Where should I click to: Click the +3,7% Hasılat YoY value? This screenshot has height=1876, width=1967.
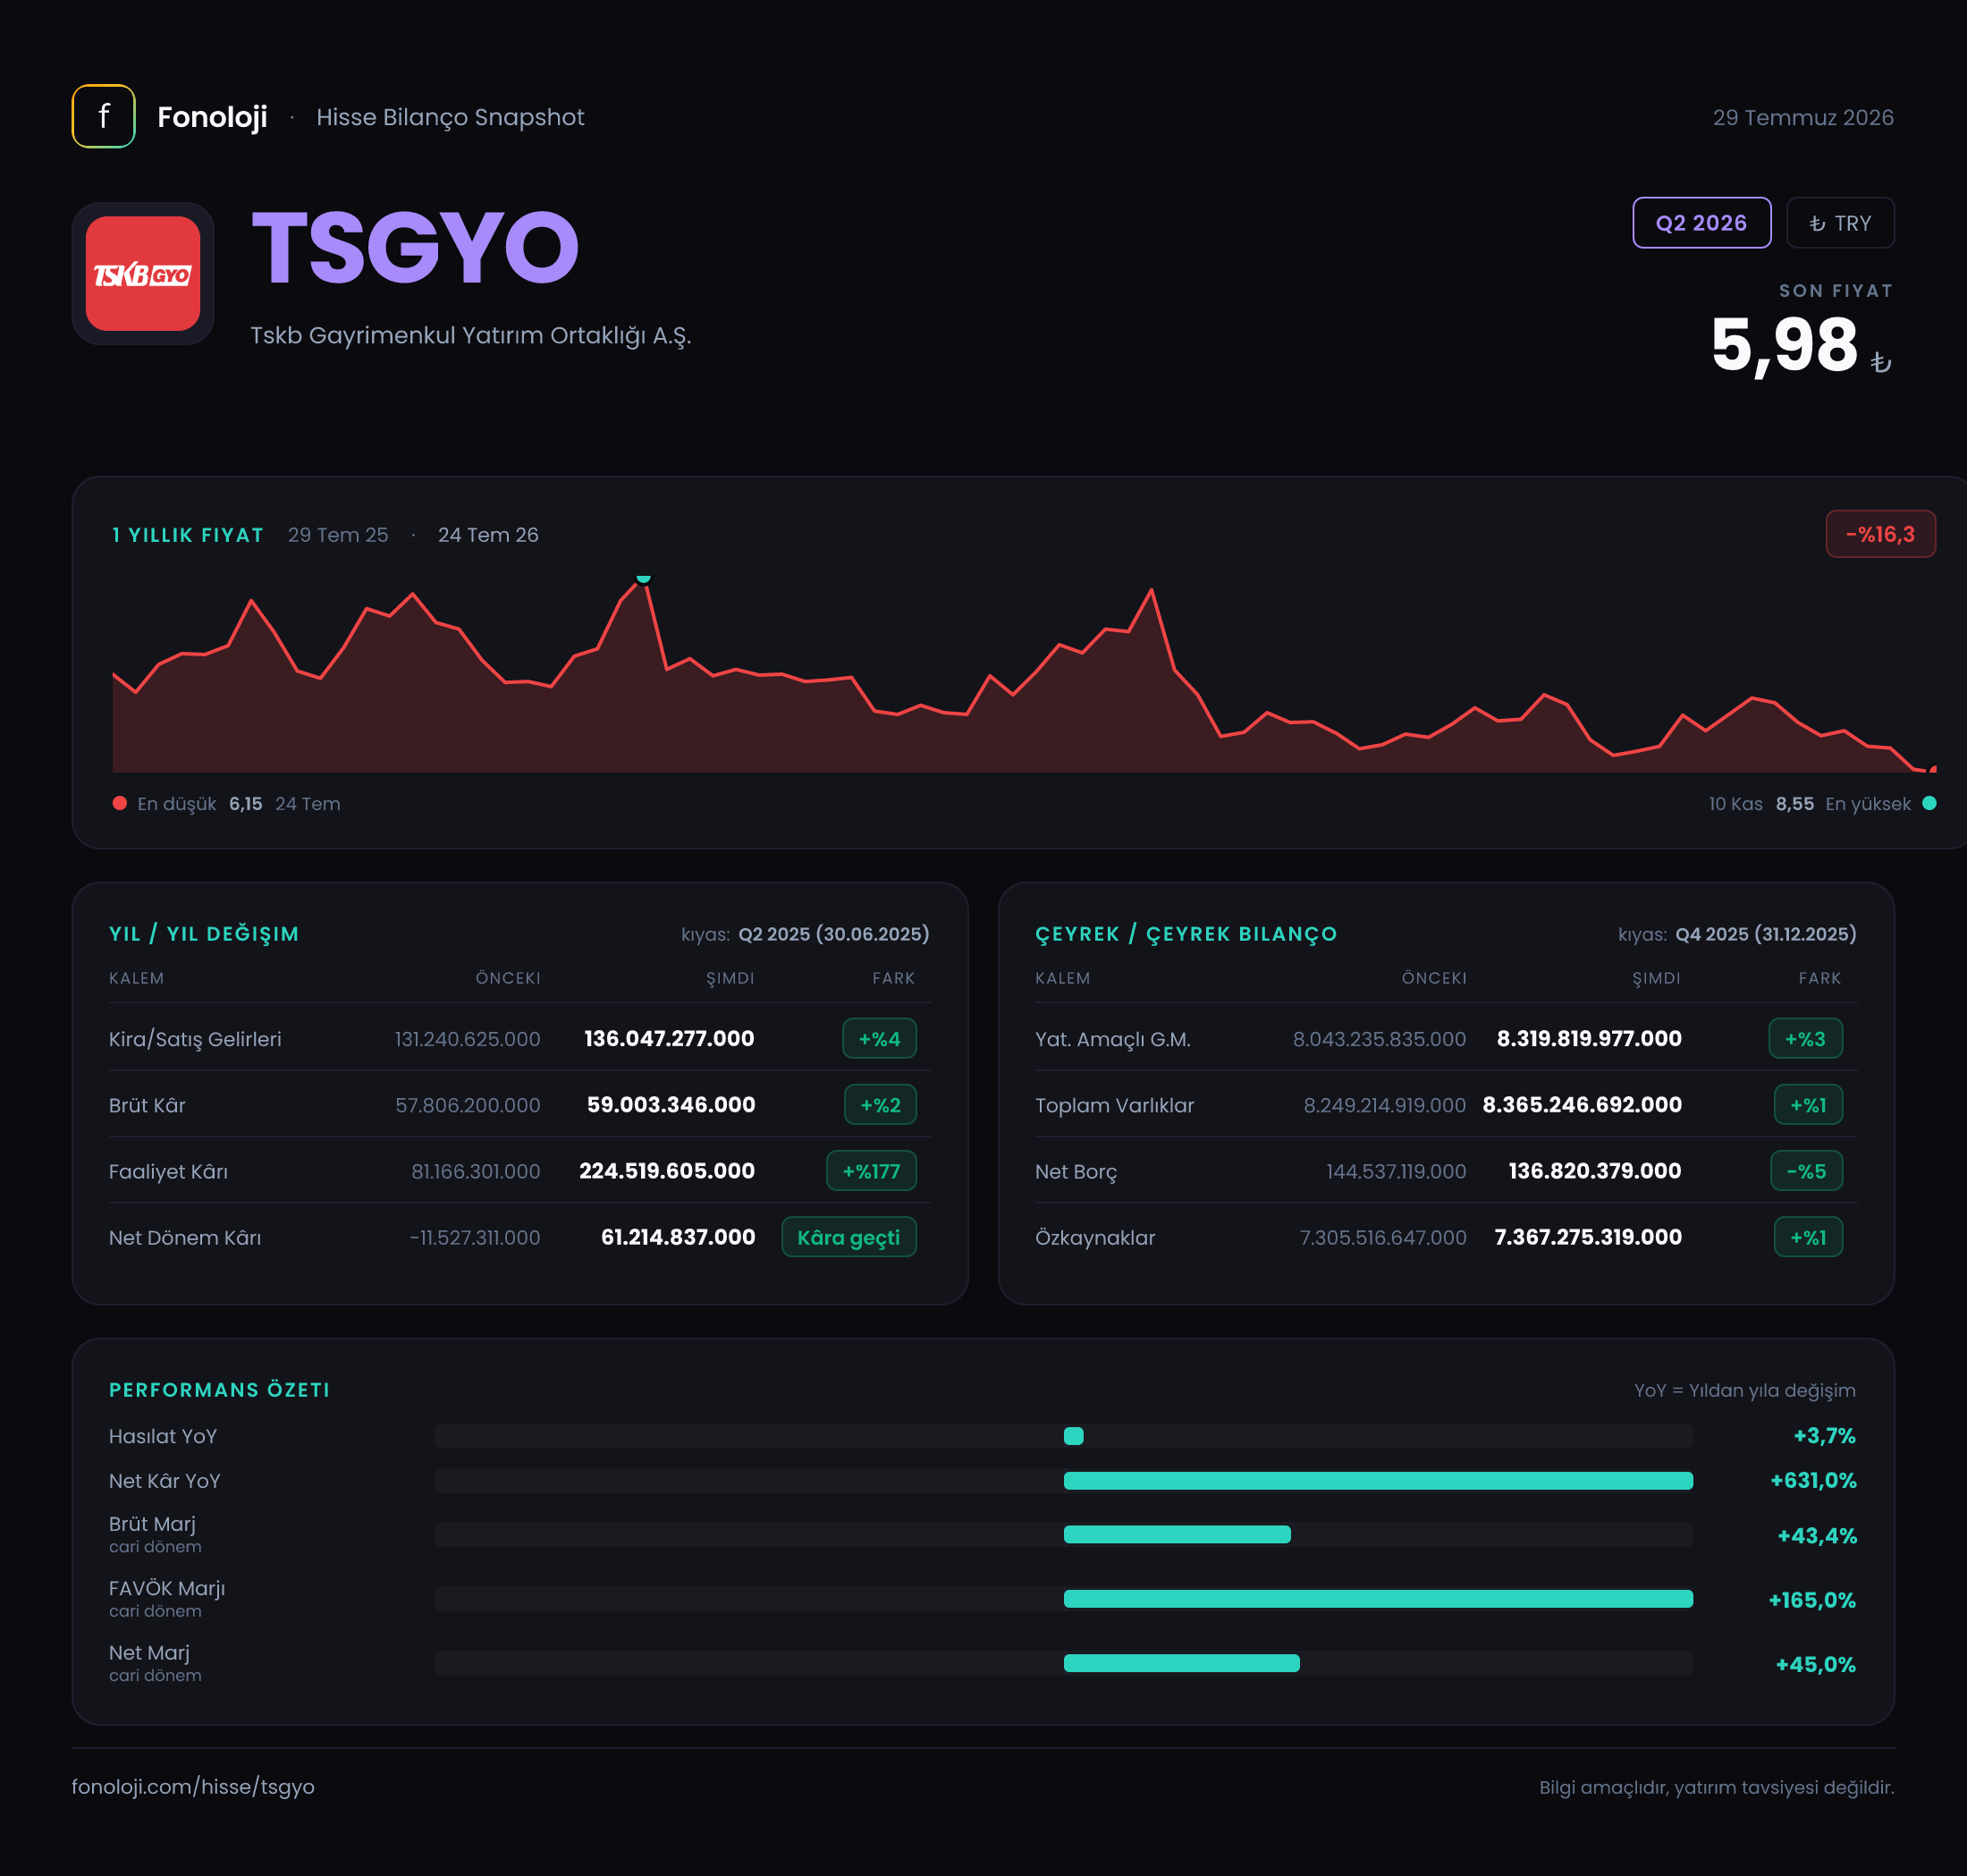pyautogui.click(x=1824, y=1436)
